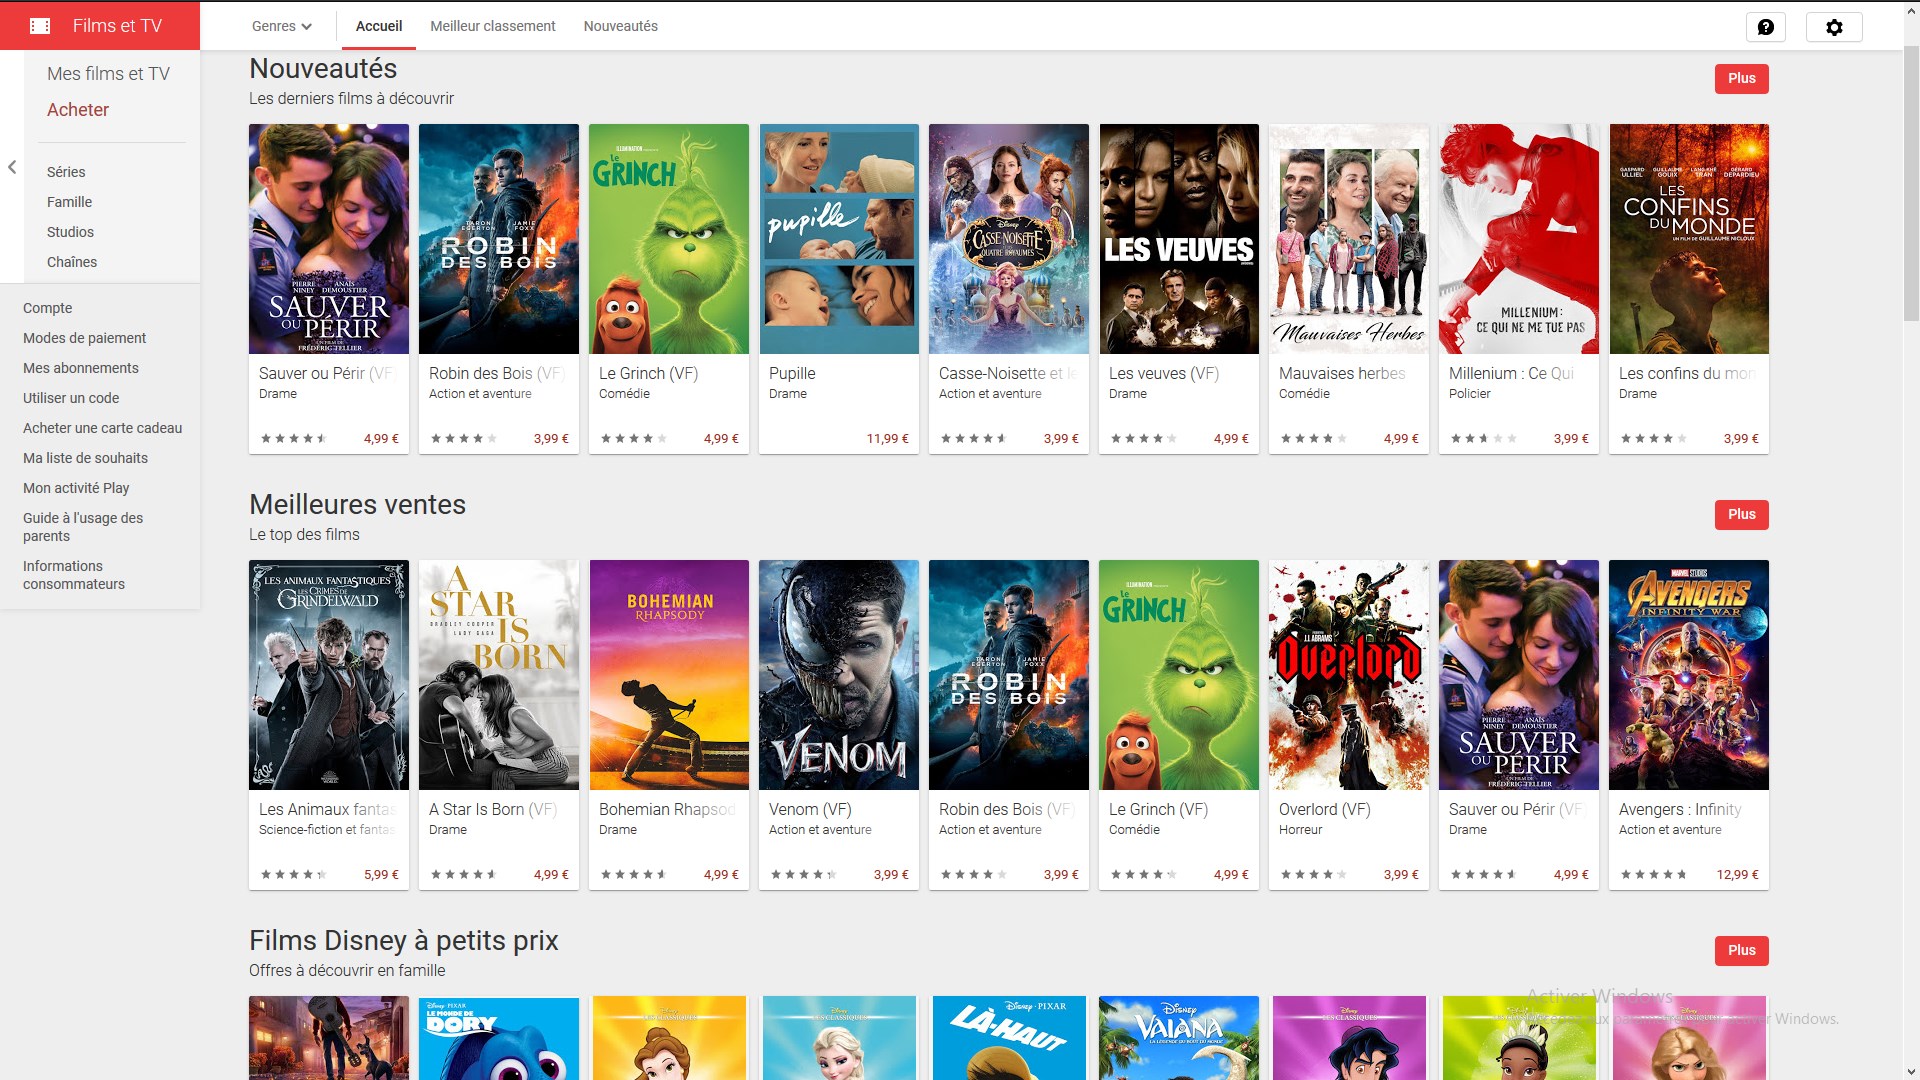Open Guide à l'usage des parents

(x=83, y=527)
